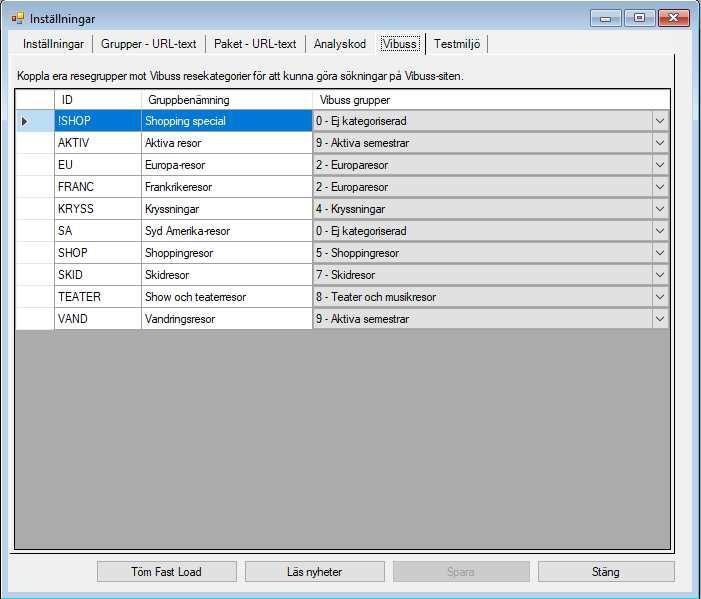Image resolution: width=701 pixels, height=599 pixels.
Task: Open the Vibuss dropdown for !SHOP row
Action: (660, 121)
